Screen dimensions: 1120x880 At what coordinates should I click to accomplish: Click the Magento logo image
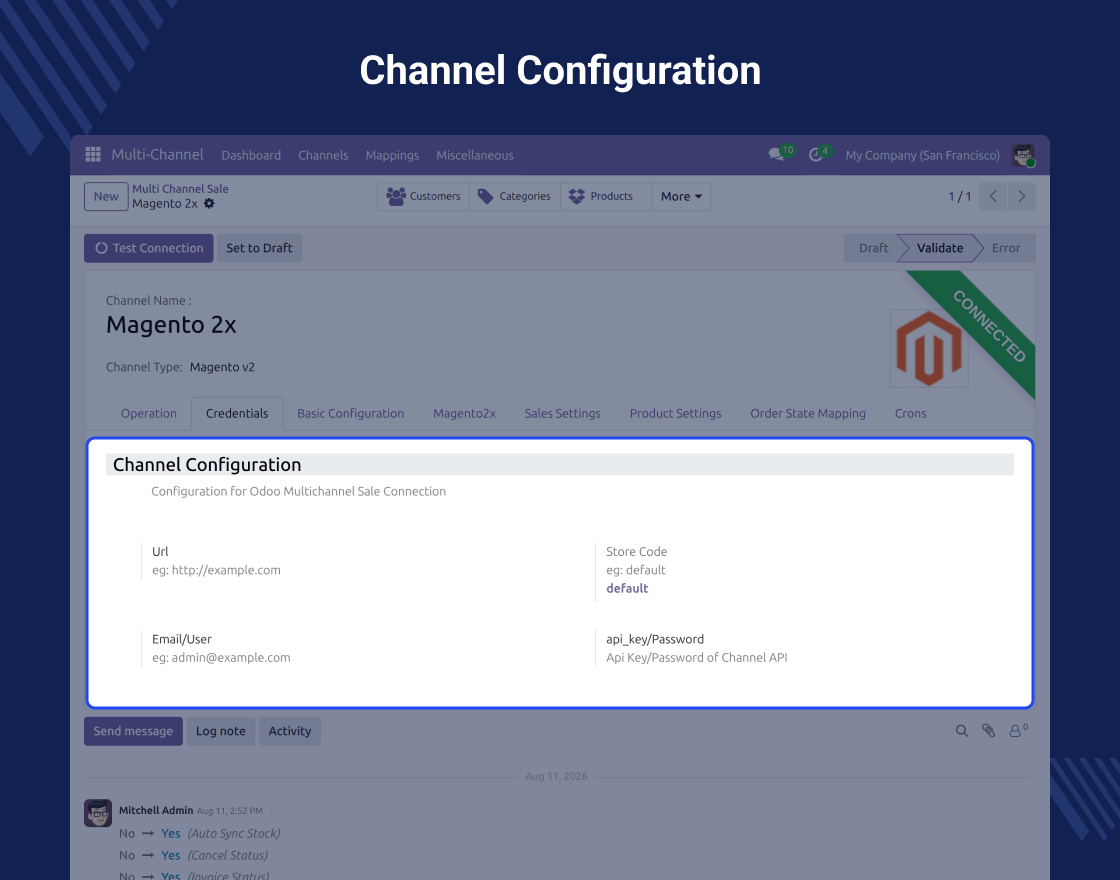coord(929,349)
